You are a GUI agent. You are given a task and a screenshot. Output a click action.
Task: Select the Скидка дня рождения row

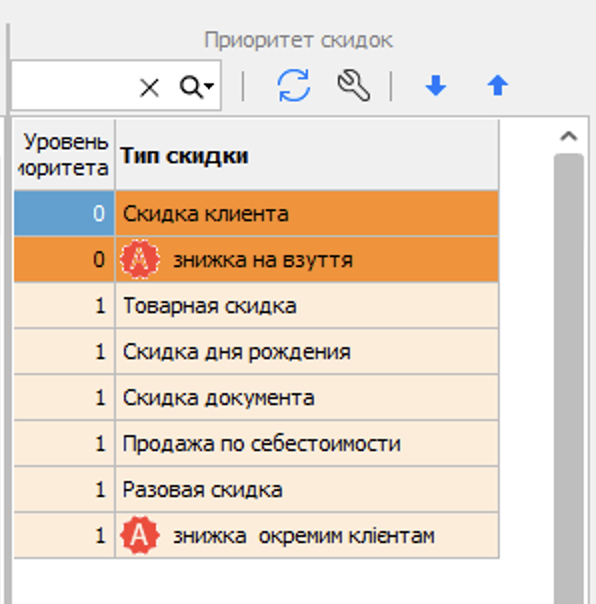(x=256, y=352)
